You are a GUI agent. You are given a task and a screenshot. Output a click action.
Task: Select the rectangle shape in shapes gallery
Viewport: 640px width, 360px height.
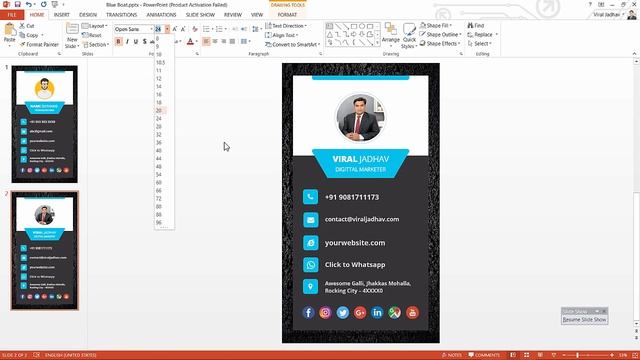[x=354, y=26]
